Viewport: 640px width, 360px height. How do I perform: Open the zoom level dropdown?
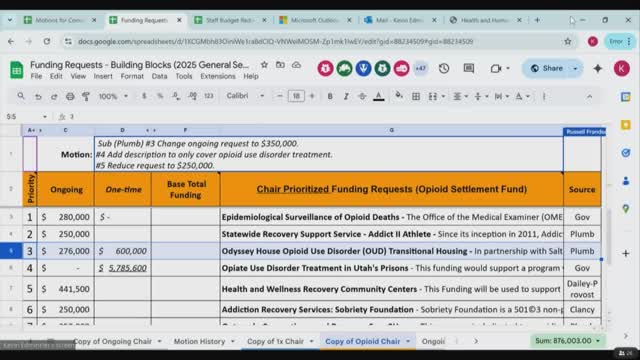coord(113,96)
